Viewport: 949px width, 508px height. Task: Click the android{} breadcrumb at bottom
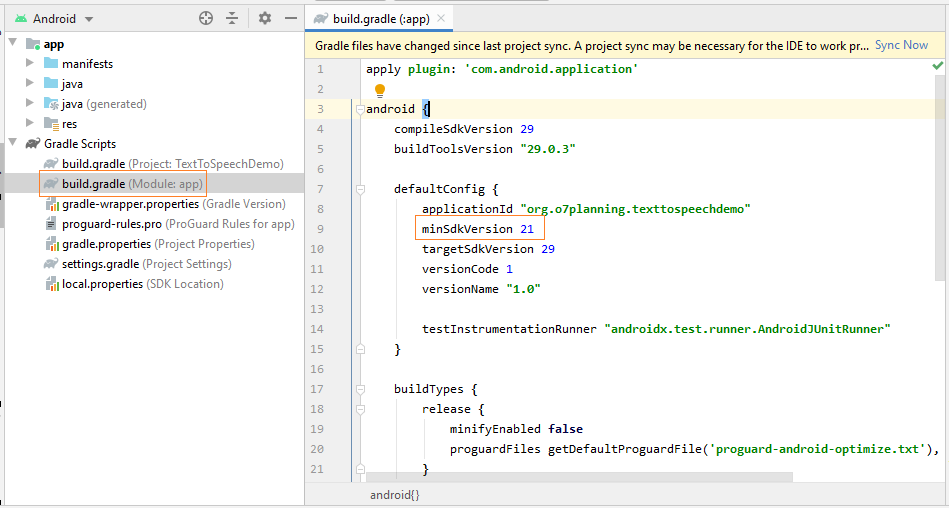coord(395,495)
